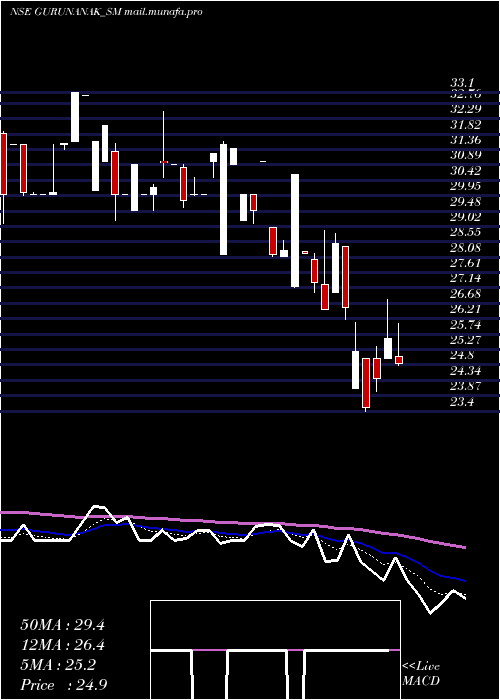Select the 29.95 price axis label

pos(466,186)
